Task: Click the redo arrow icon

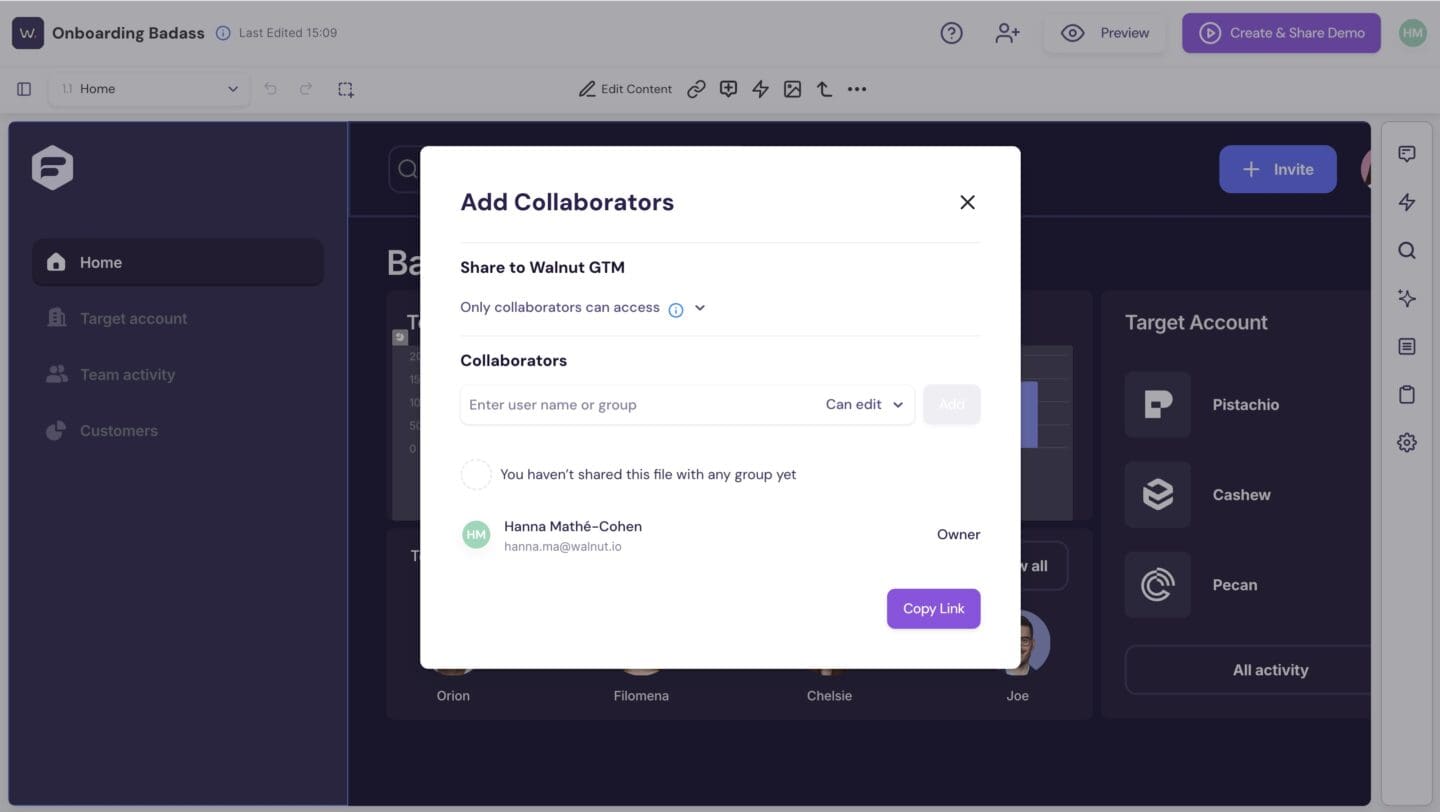Action: pos(306,89)
